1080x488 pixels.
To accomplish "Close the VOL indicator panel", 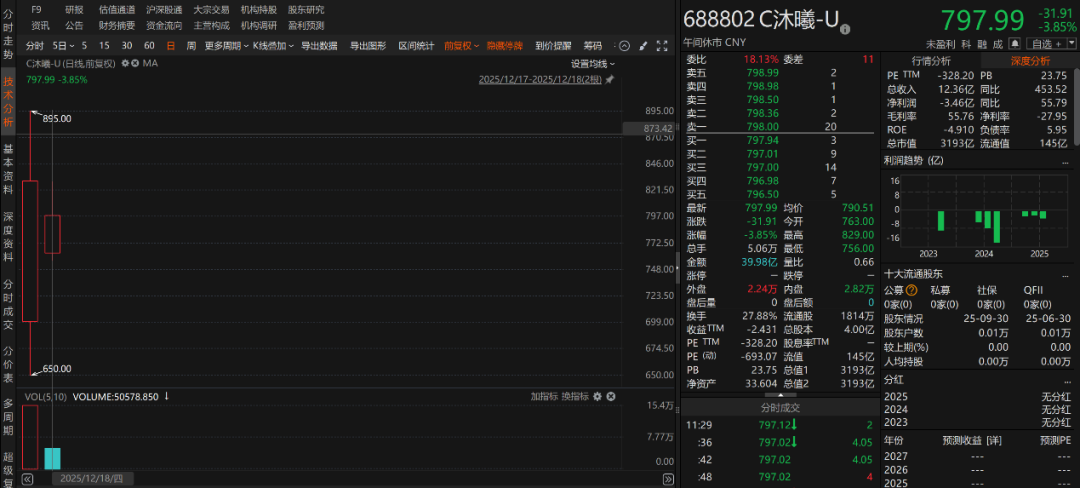I will [611, 397].
